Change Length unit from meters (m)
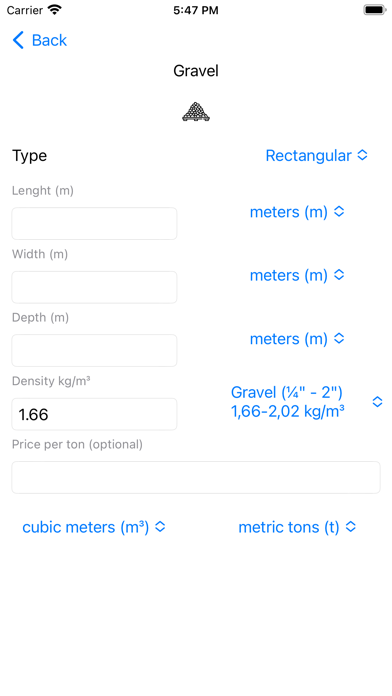The image size is (392, 696). click(x=297, y=212)
